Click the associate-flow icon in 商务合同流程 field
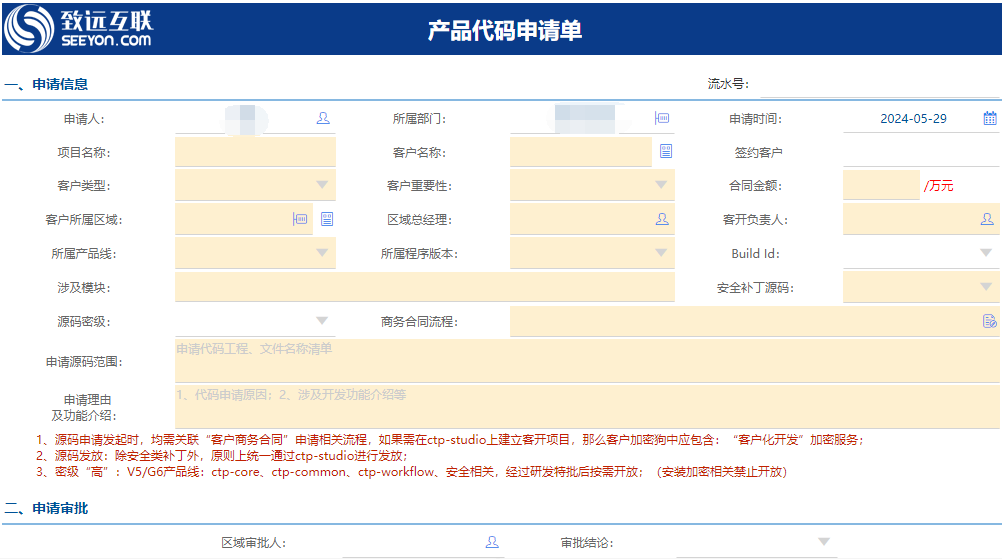 click(989, 321)
